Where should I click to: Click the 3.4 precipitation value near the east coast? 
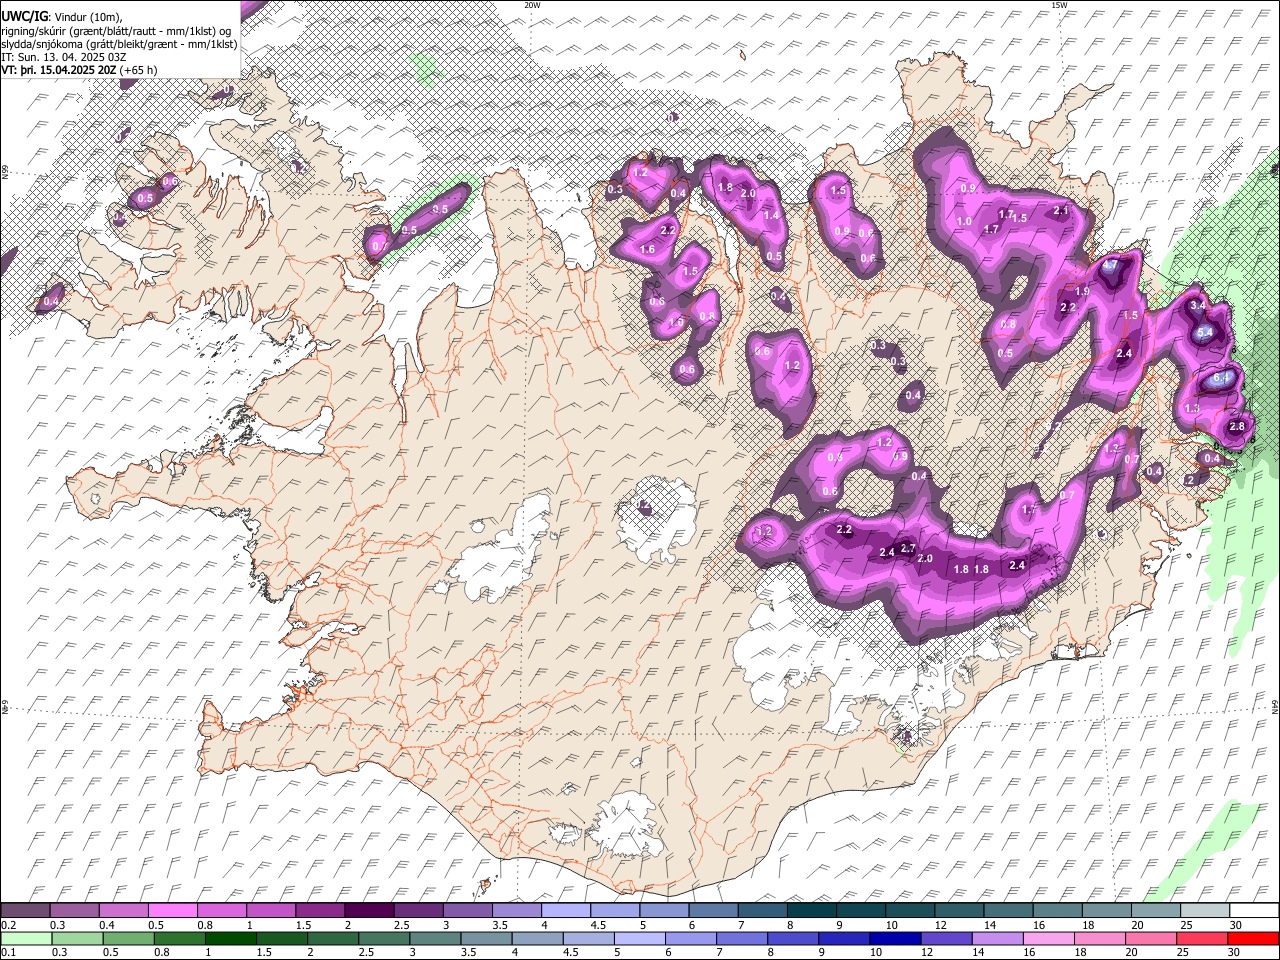coord(1198,305)
